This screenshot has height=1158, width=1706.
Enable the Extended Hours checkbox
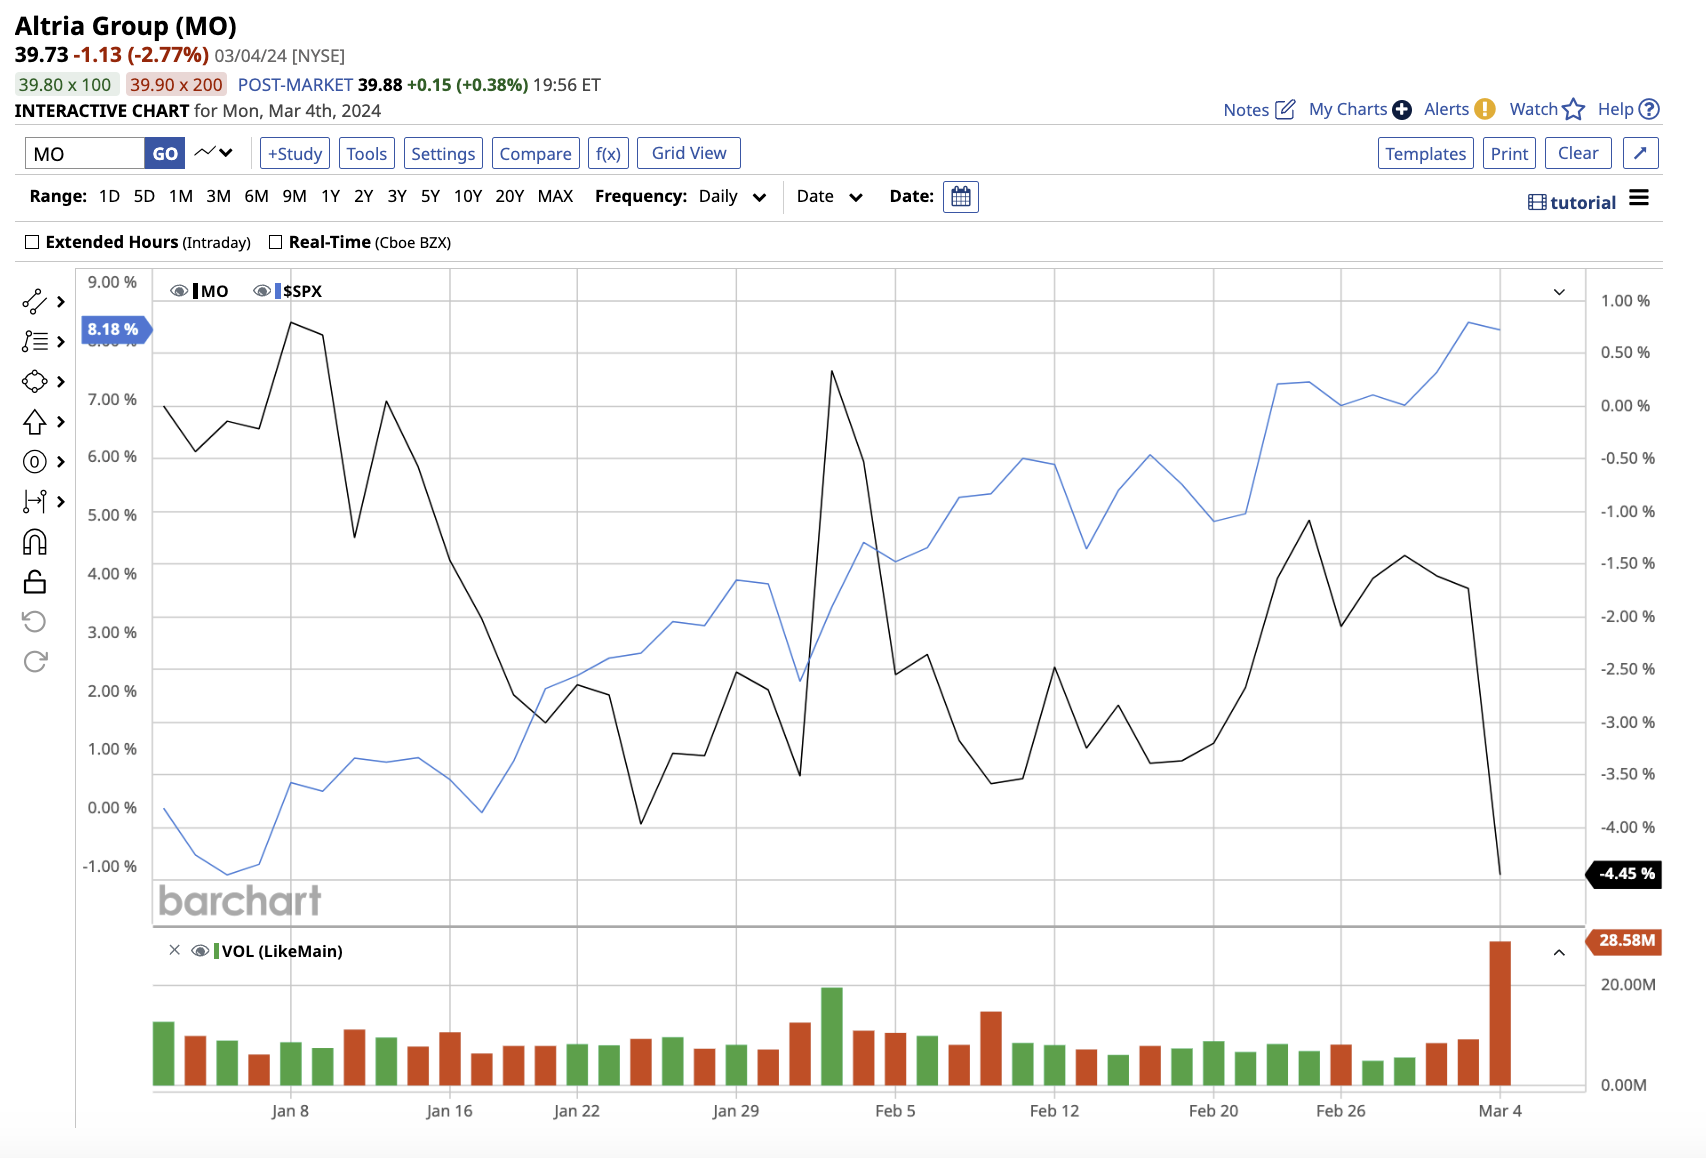point(32,242)
